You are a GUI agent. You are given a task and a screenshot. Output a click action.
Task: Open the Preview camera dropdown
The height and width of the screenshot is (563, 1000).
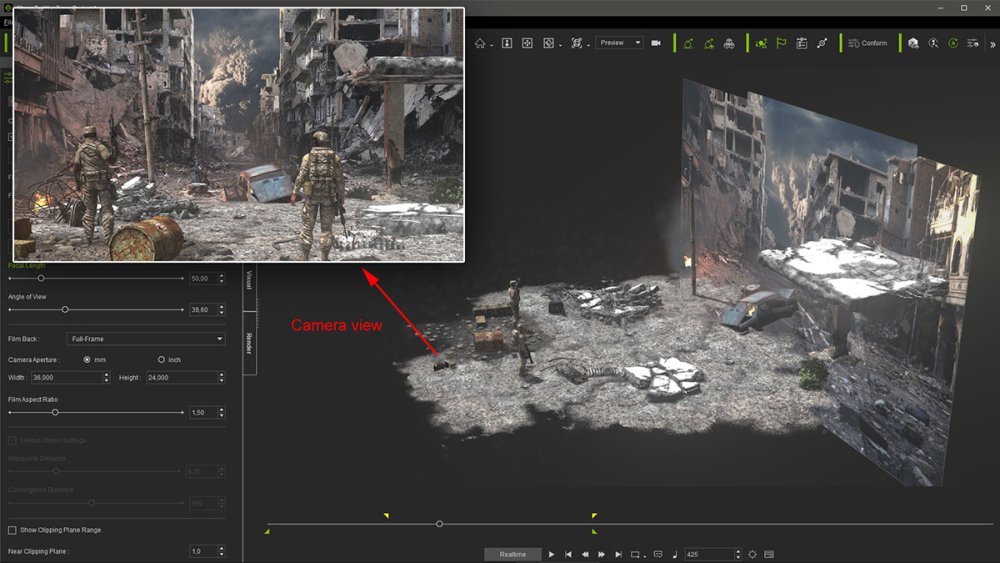pyautogui.click(x=619, y=43)
